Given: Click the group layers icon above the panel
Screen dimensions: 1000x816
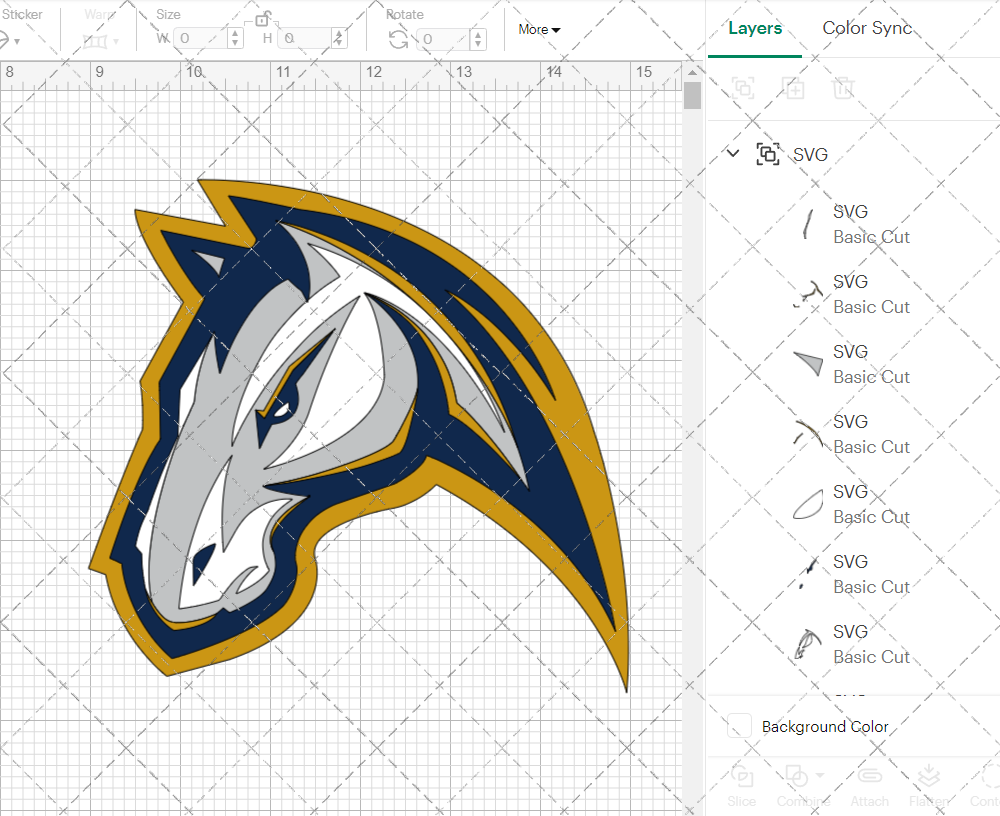Looking at the screenshot, I should (x=743, y=88).
